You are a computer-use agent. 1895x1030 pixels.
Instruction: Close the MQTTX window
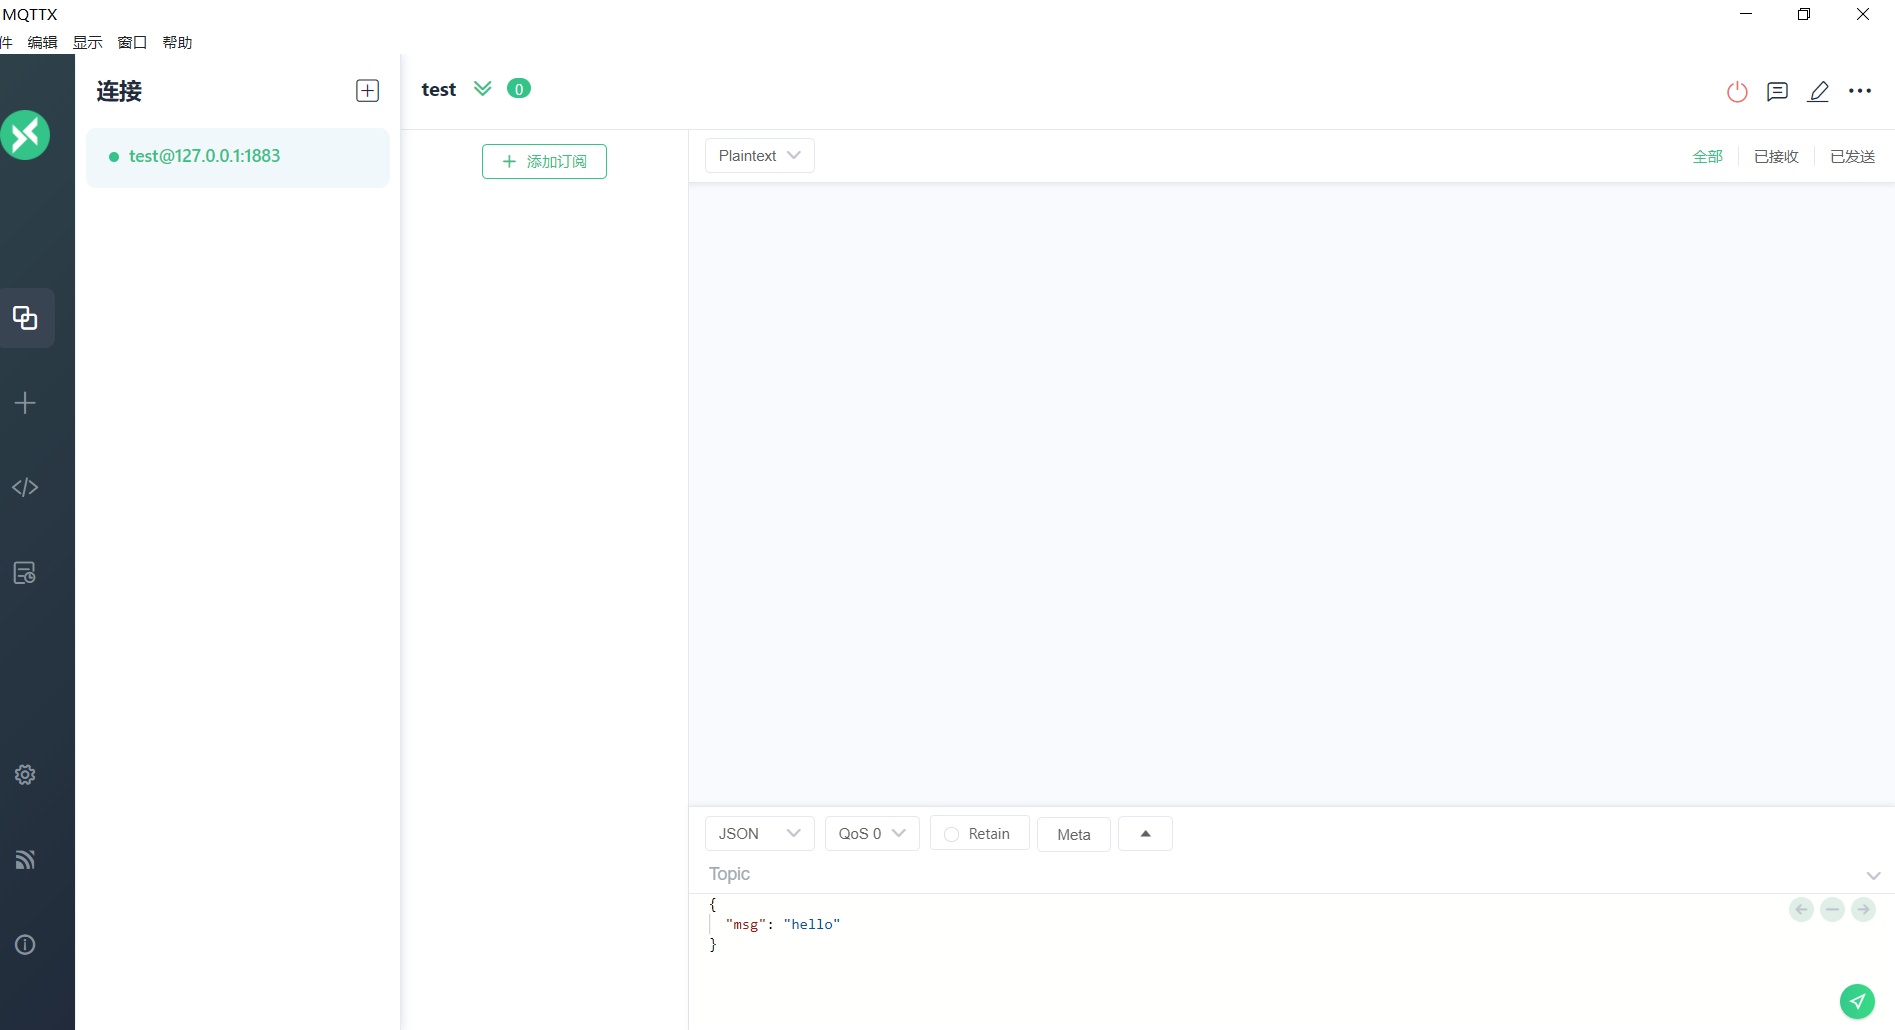coord(1863,14)
